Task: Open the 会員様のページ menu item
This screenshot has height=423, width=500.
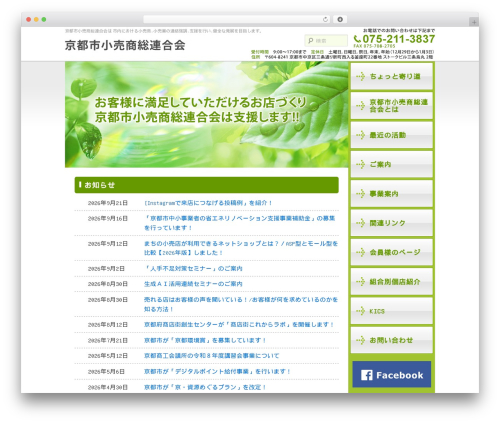Action: [x=392, y=252]
